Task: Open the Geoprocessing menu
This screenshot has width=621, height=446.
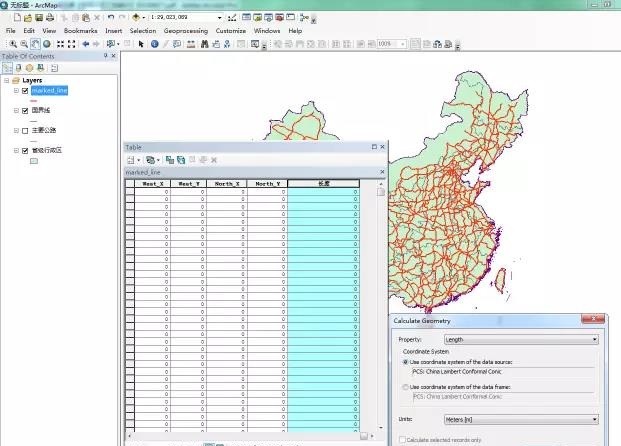Action: coord(186,30)
